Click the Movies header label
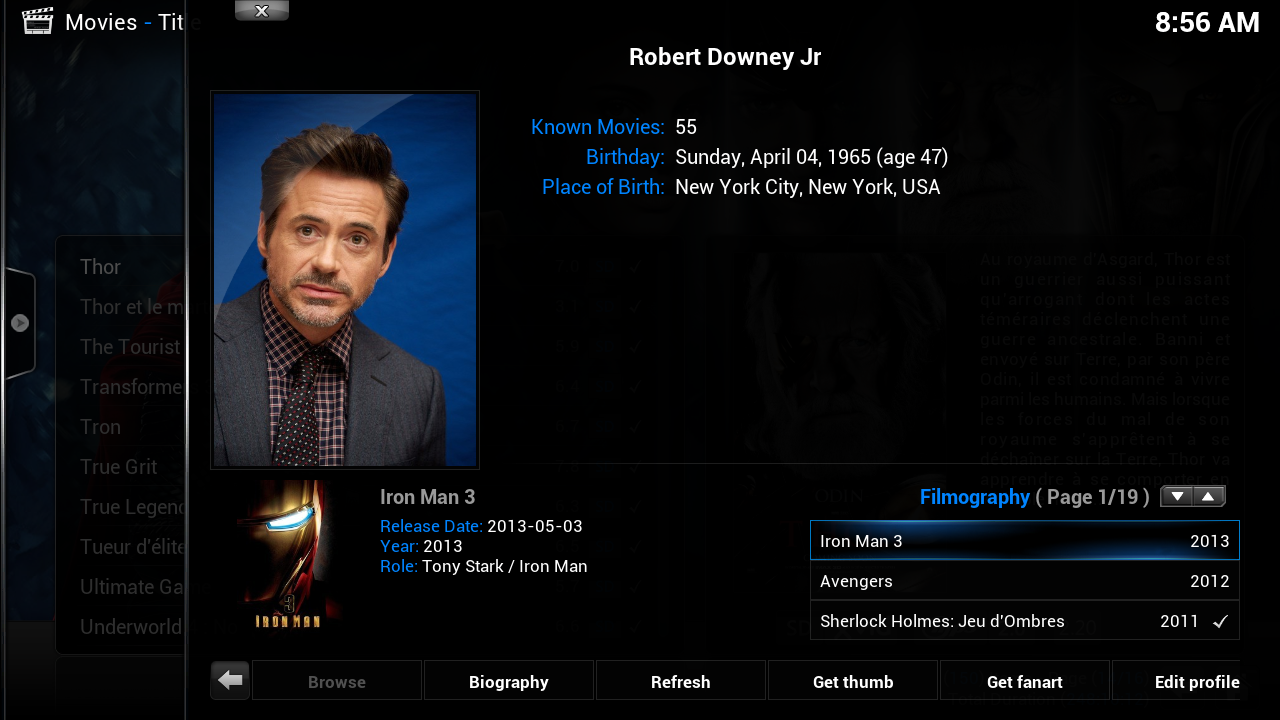The image size is (1280, 720). (101, 22)
